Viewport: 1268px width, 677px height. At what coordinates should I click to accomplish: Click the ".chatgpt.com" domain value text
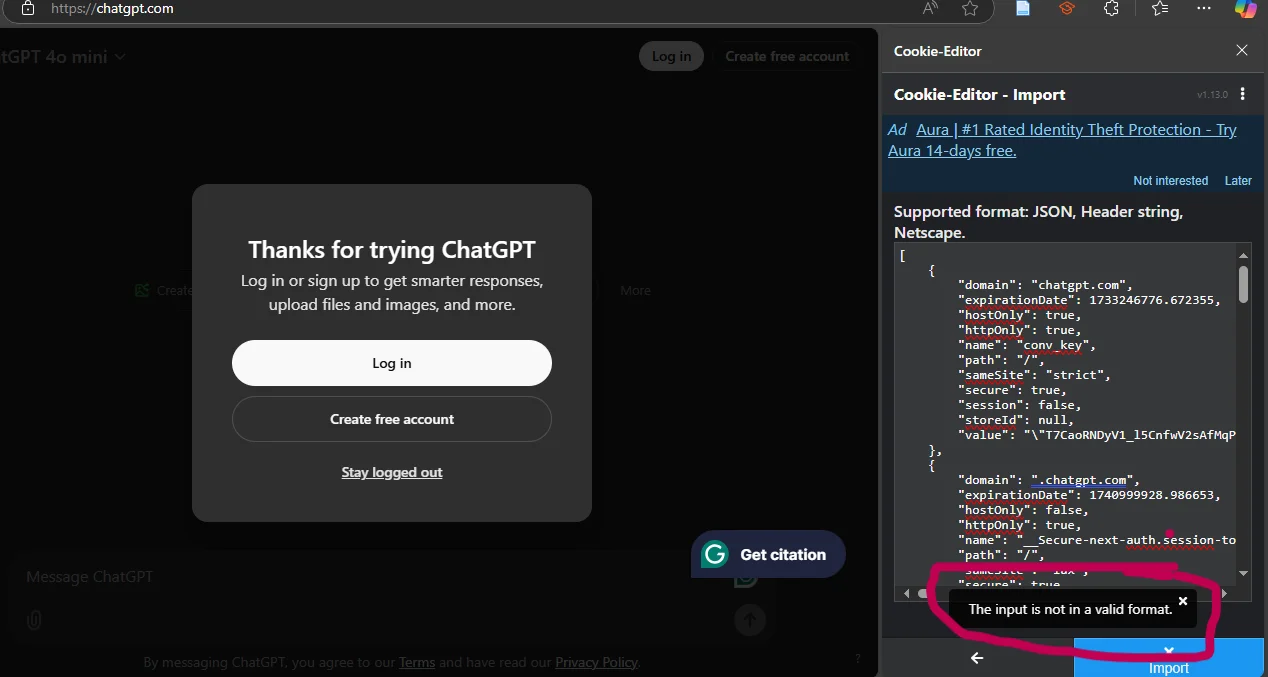point(1084,480)
